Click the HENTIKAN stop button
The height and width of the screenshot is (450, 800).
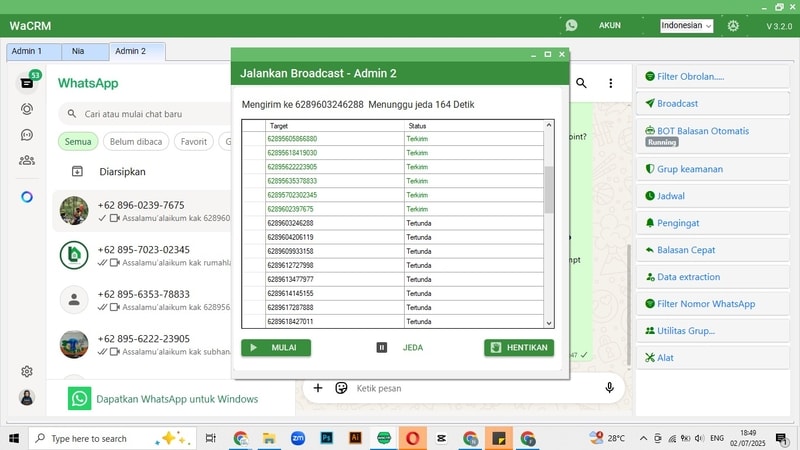click(519, 347)
